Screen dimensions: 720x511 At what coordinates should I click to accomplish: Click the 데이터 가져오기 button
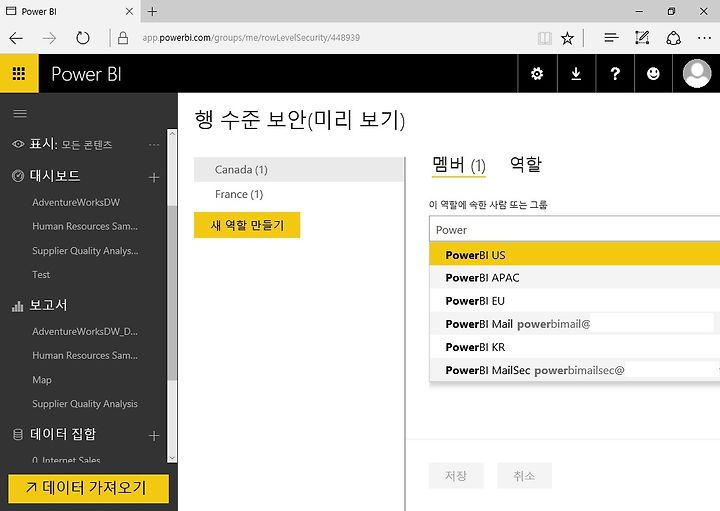coord(88,488)
